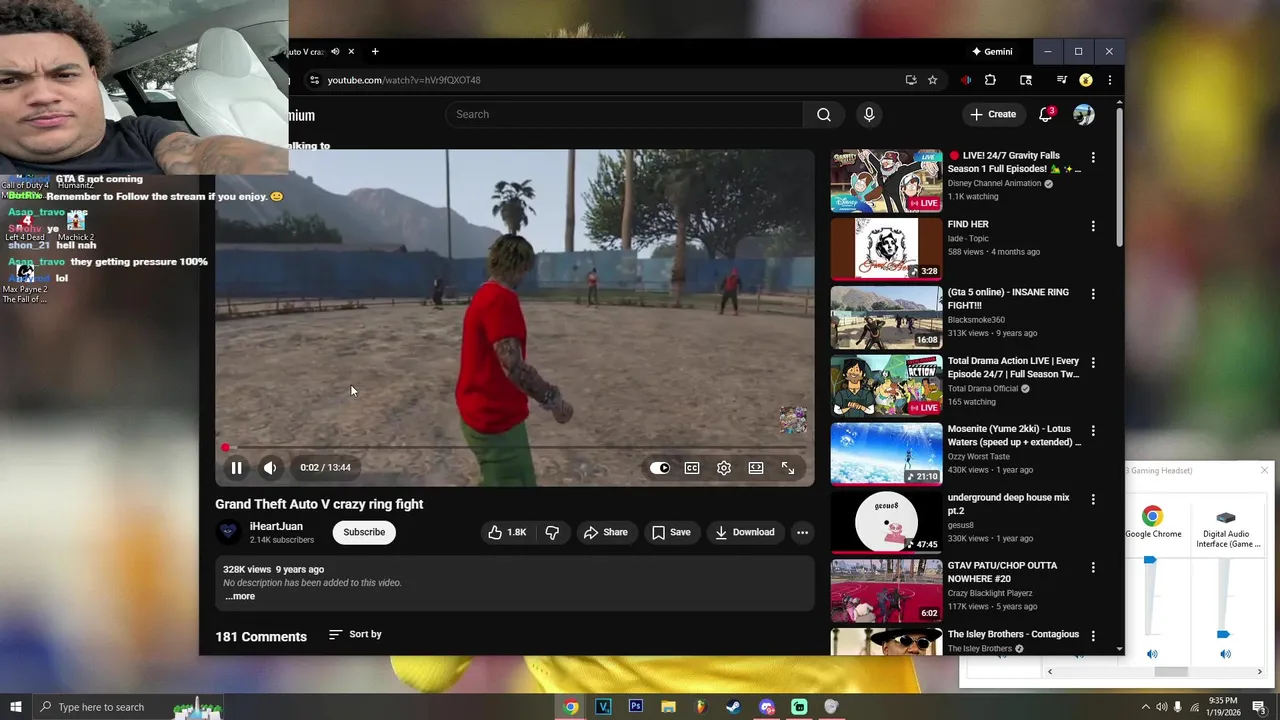Viewport: 1280px width, 720px height.
Task: Adjust Digital Audio Interface volume slider
Action: (1223, 634)
